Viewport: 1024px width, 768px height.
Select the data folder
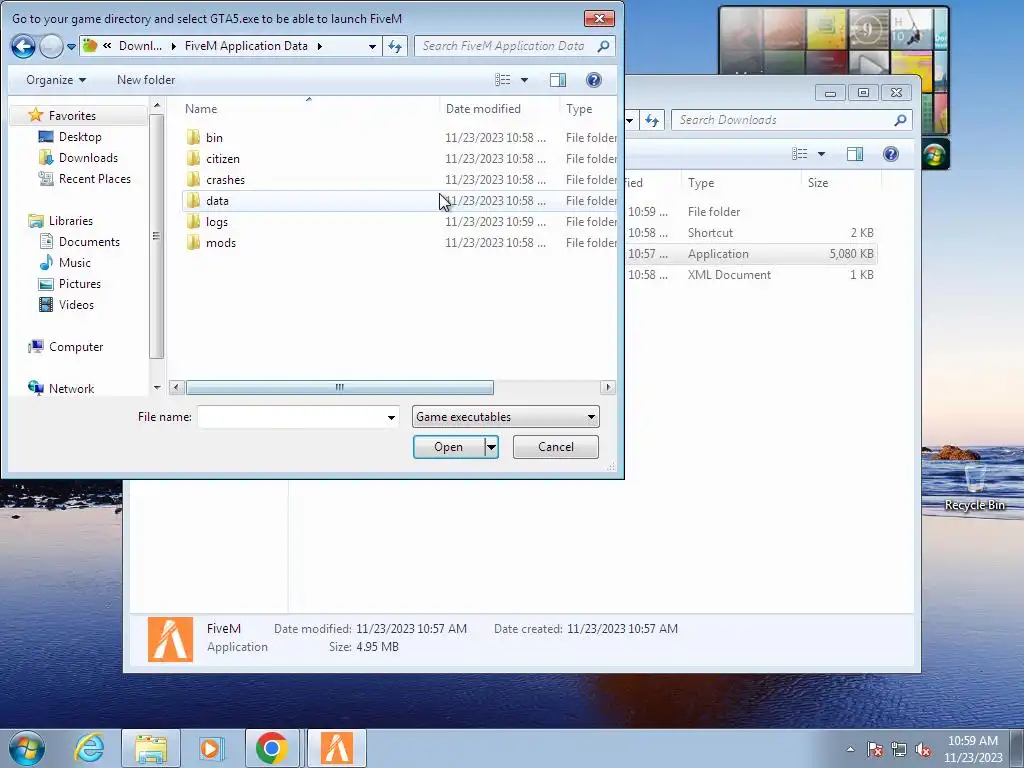pyautogui.click(x=398, y=200)
